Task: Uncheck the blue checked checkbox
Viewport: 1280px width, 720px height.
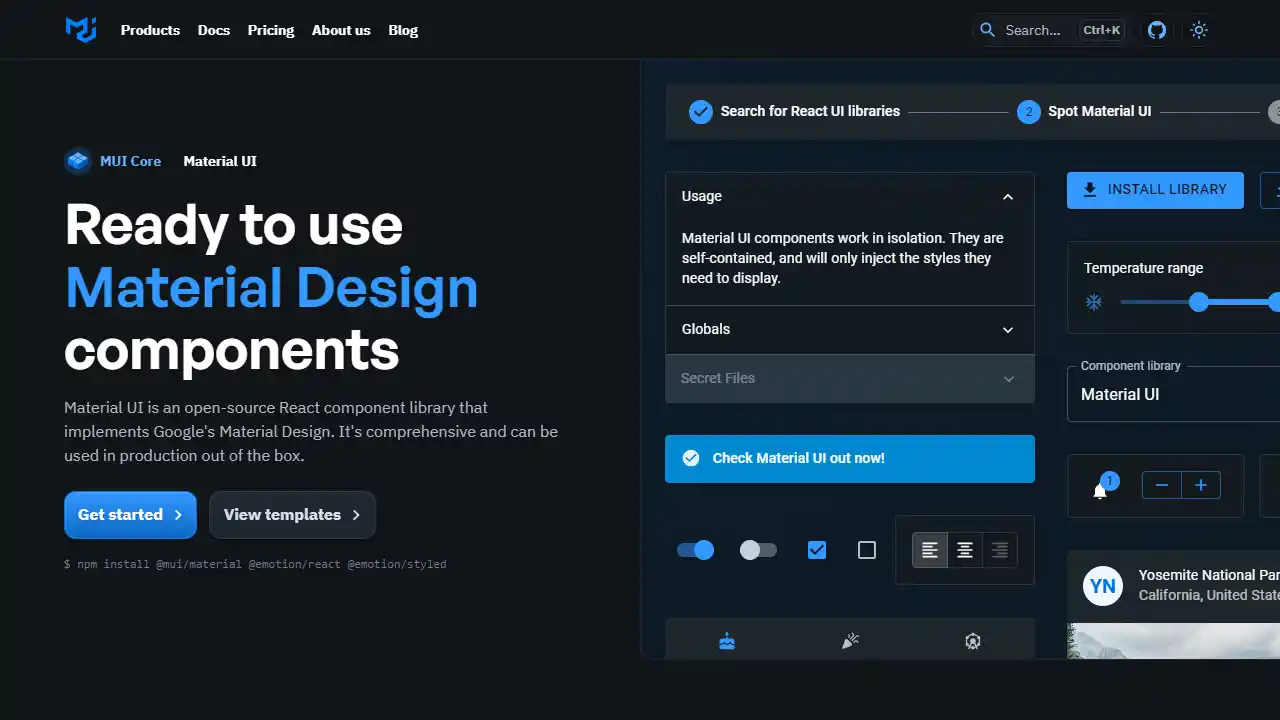Action: (817, 550)
